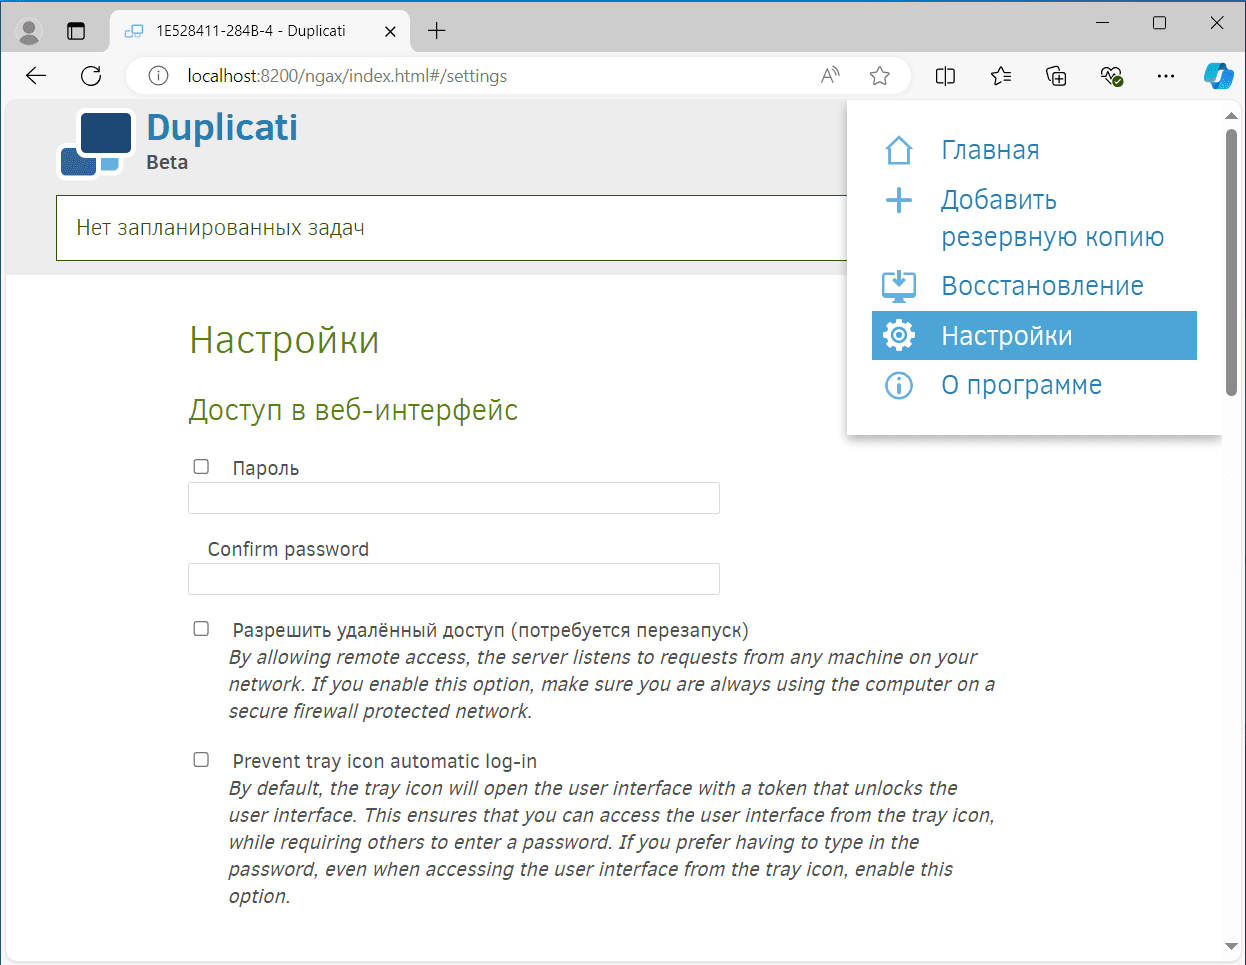
Task: Select Добавить резервную копию menu entry
Action: point(1034,218)
